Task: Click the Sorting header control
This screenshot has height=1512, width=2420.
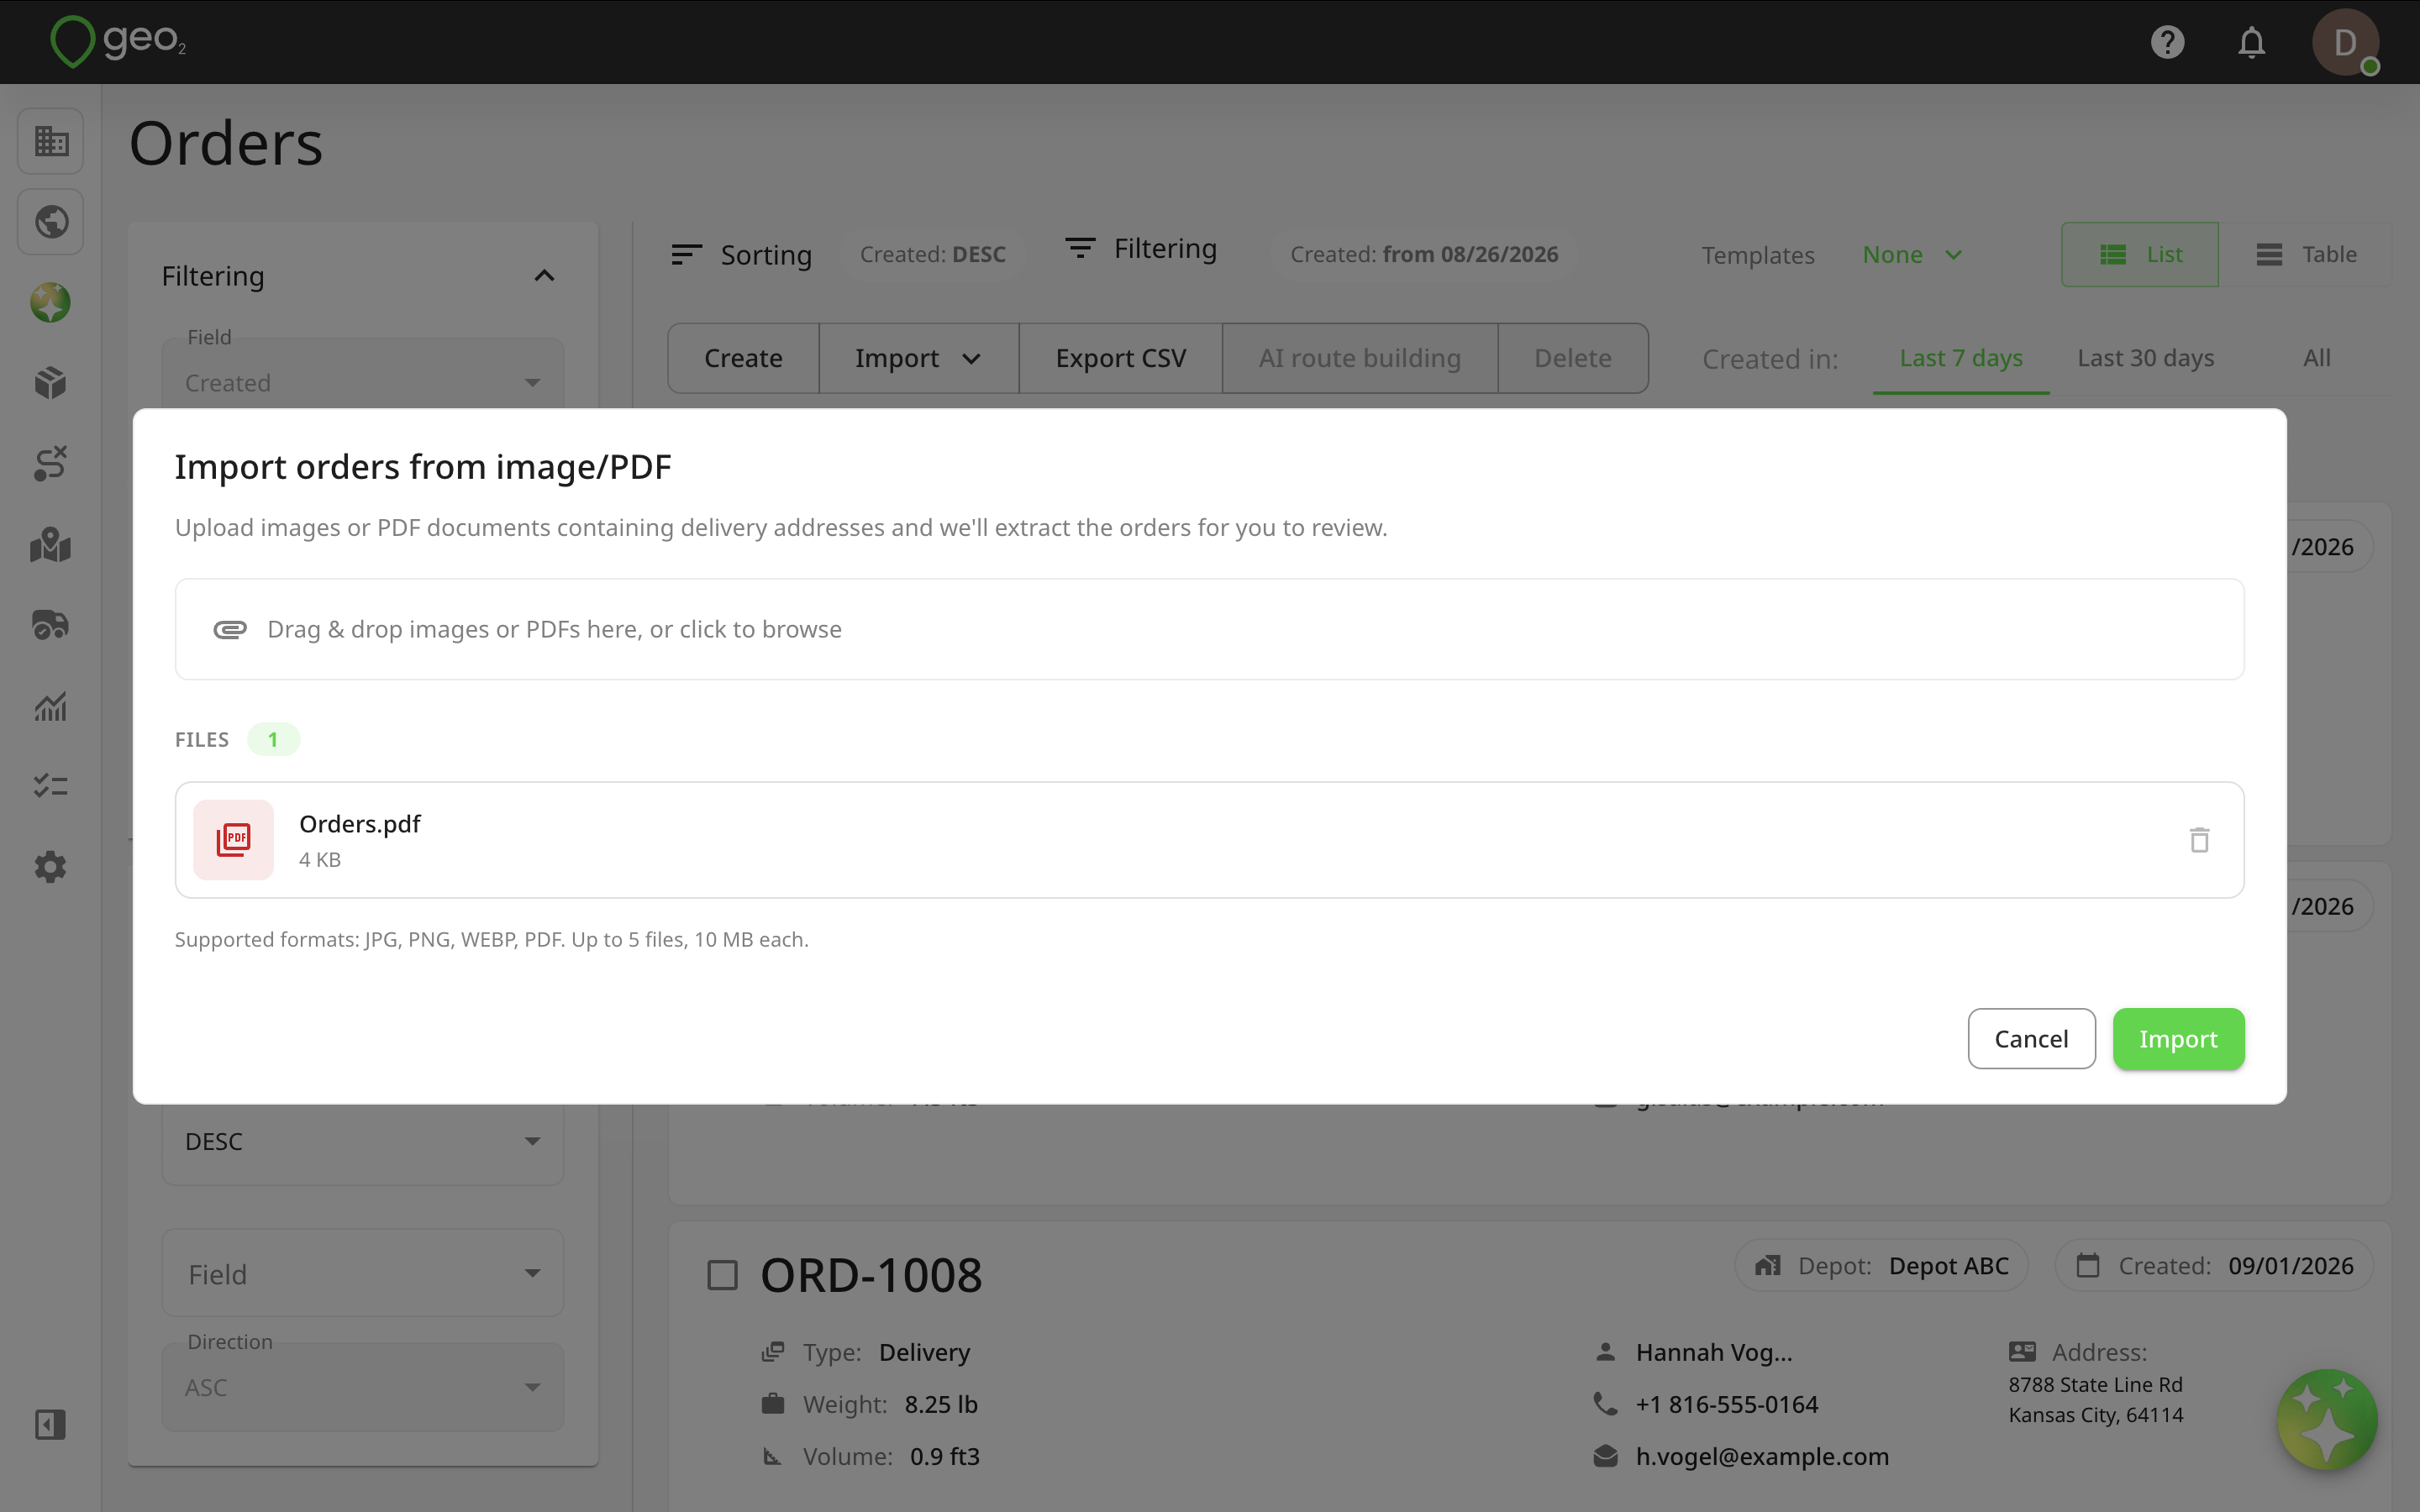Action: [741, 255]
